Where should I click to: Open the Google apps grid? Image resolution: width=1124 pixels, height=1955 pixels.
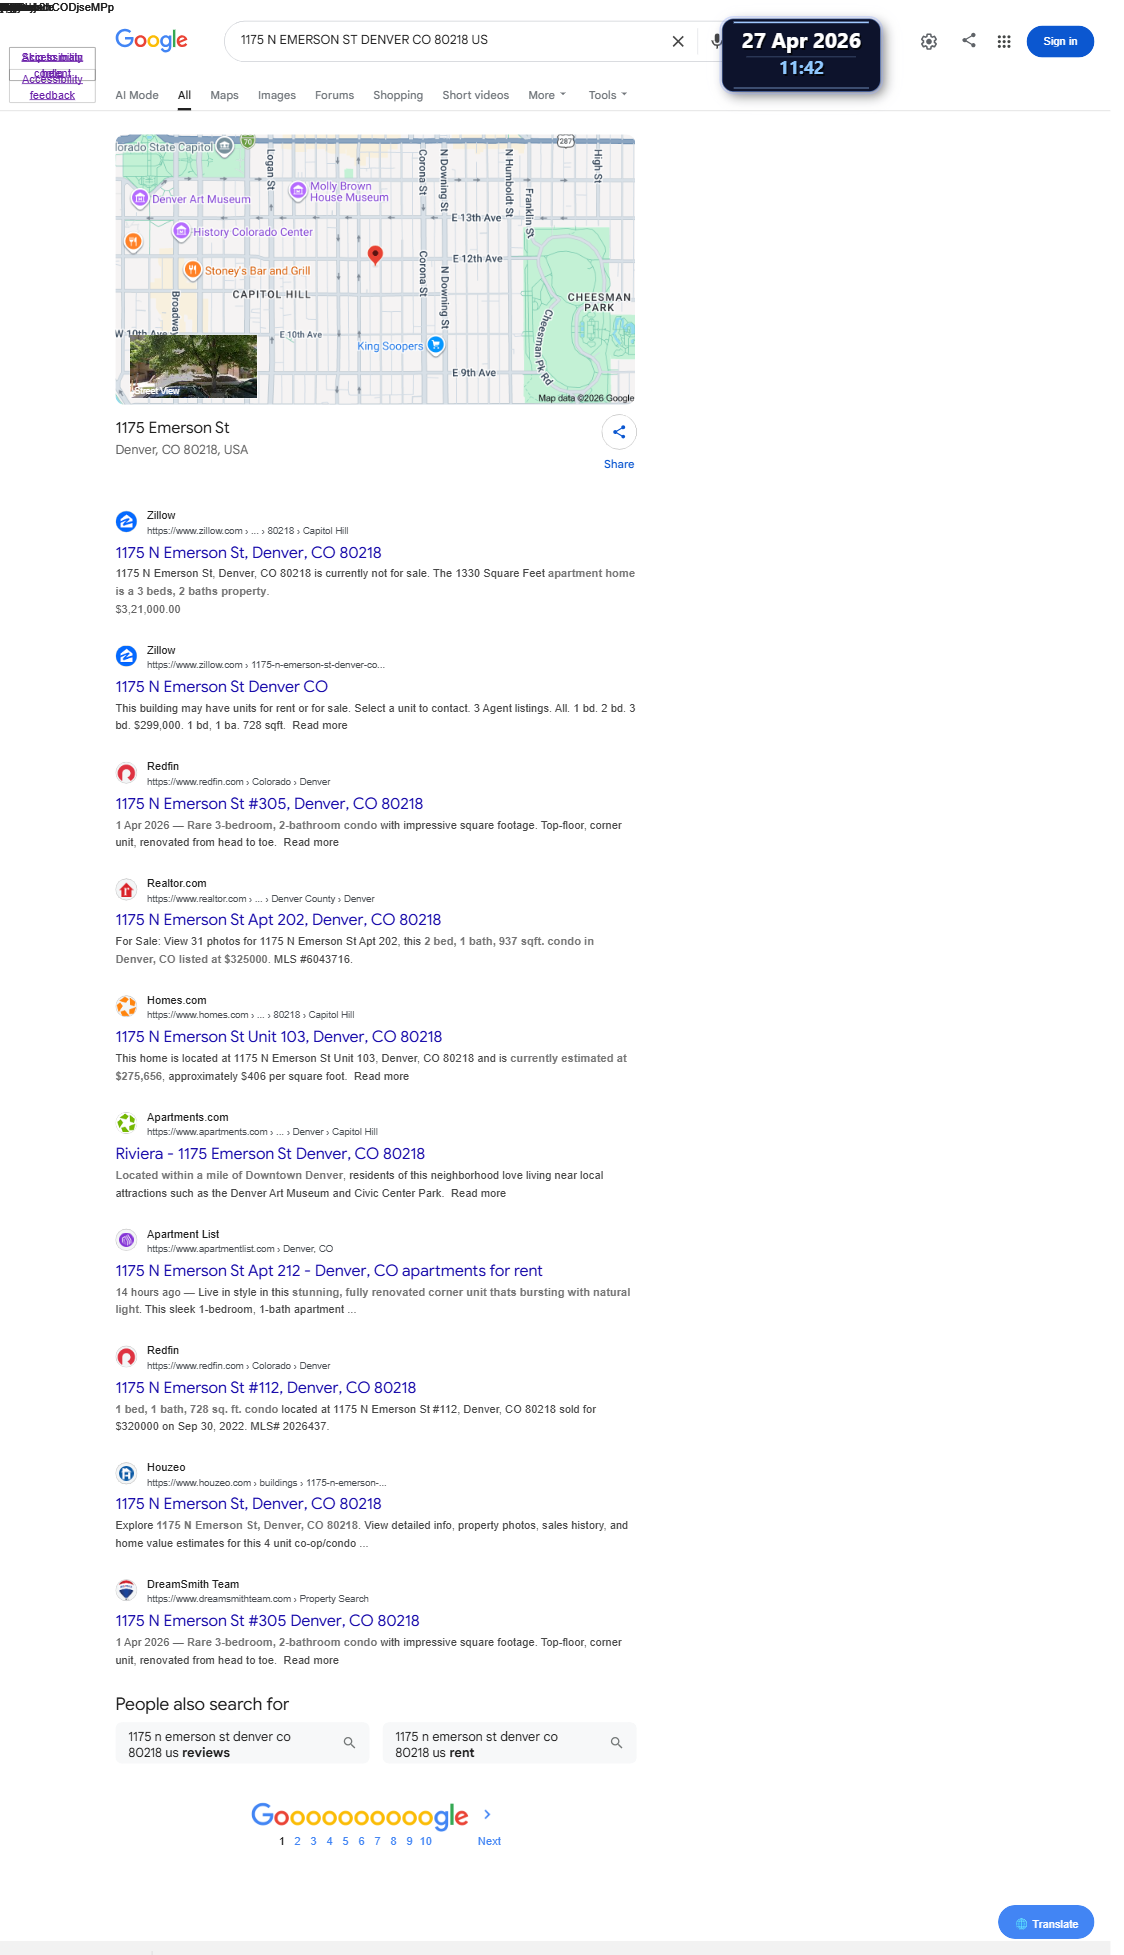[x=1004, y=41]
